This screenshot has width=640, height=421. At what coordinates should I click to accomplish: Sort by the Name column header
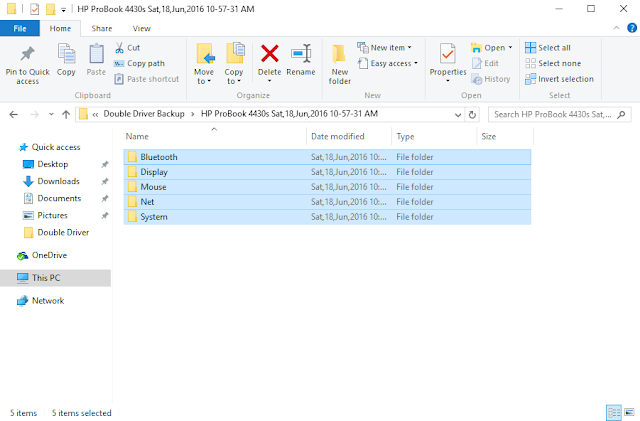pos(215,136)
